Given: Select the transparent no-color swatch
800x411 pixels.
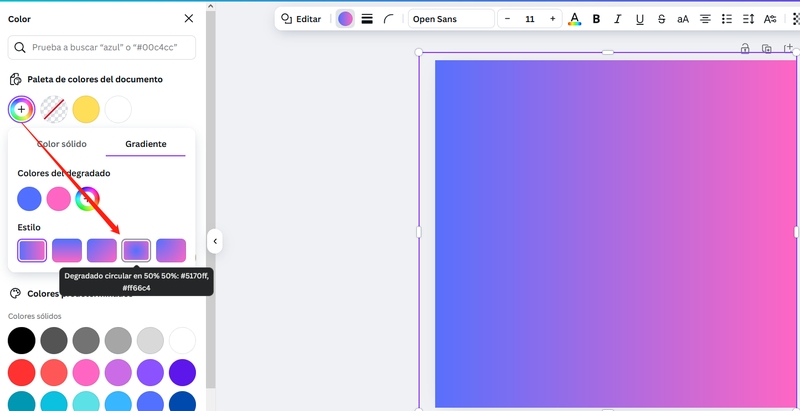Looking at the screenshot, I should (54, 109).
